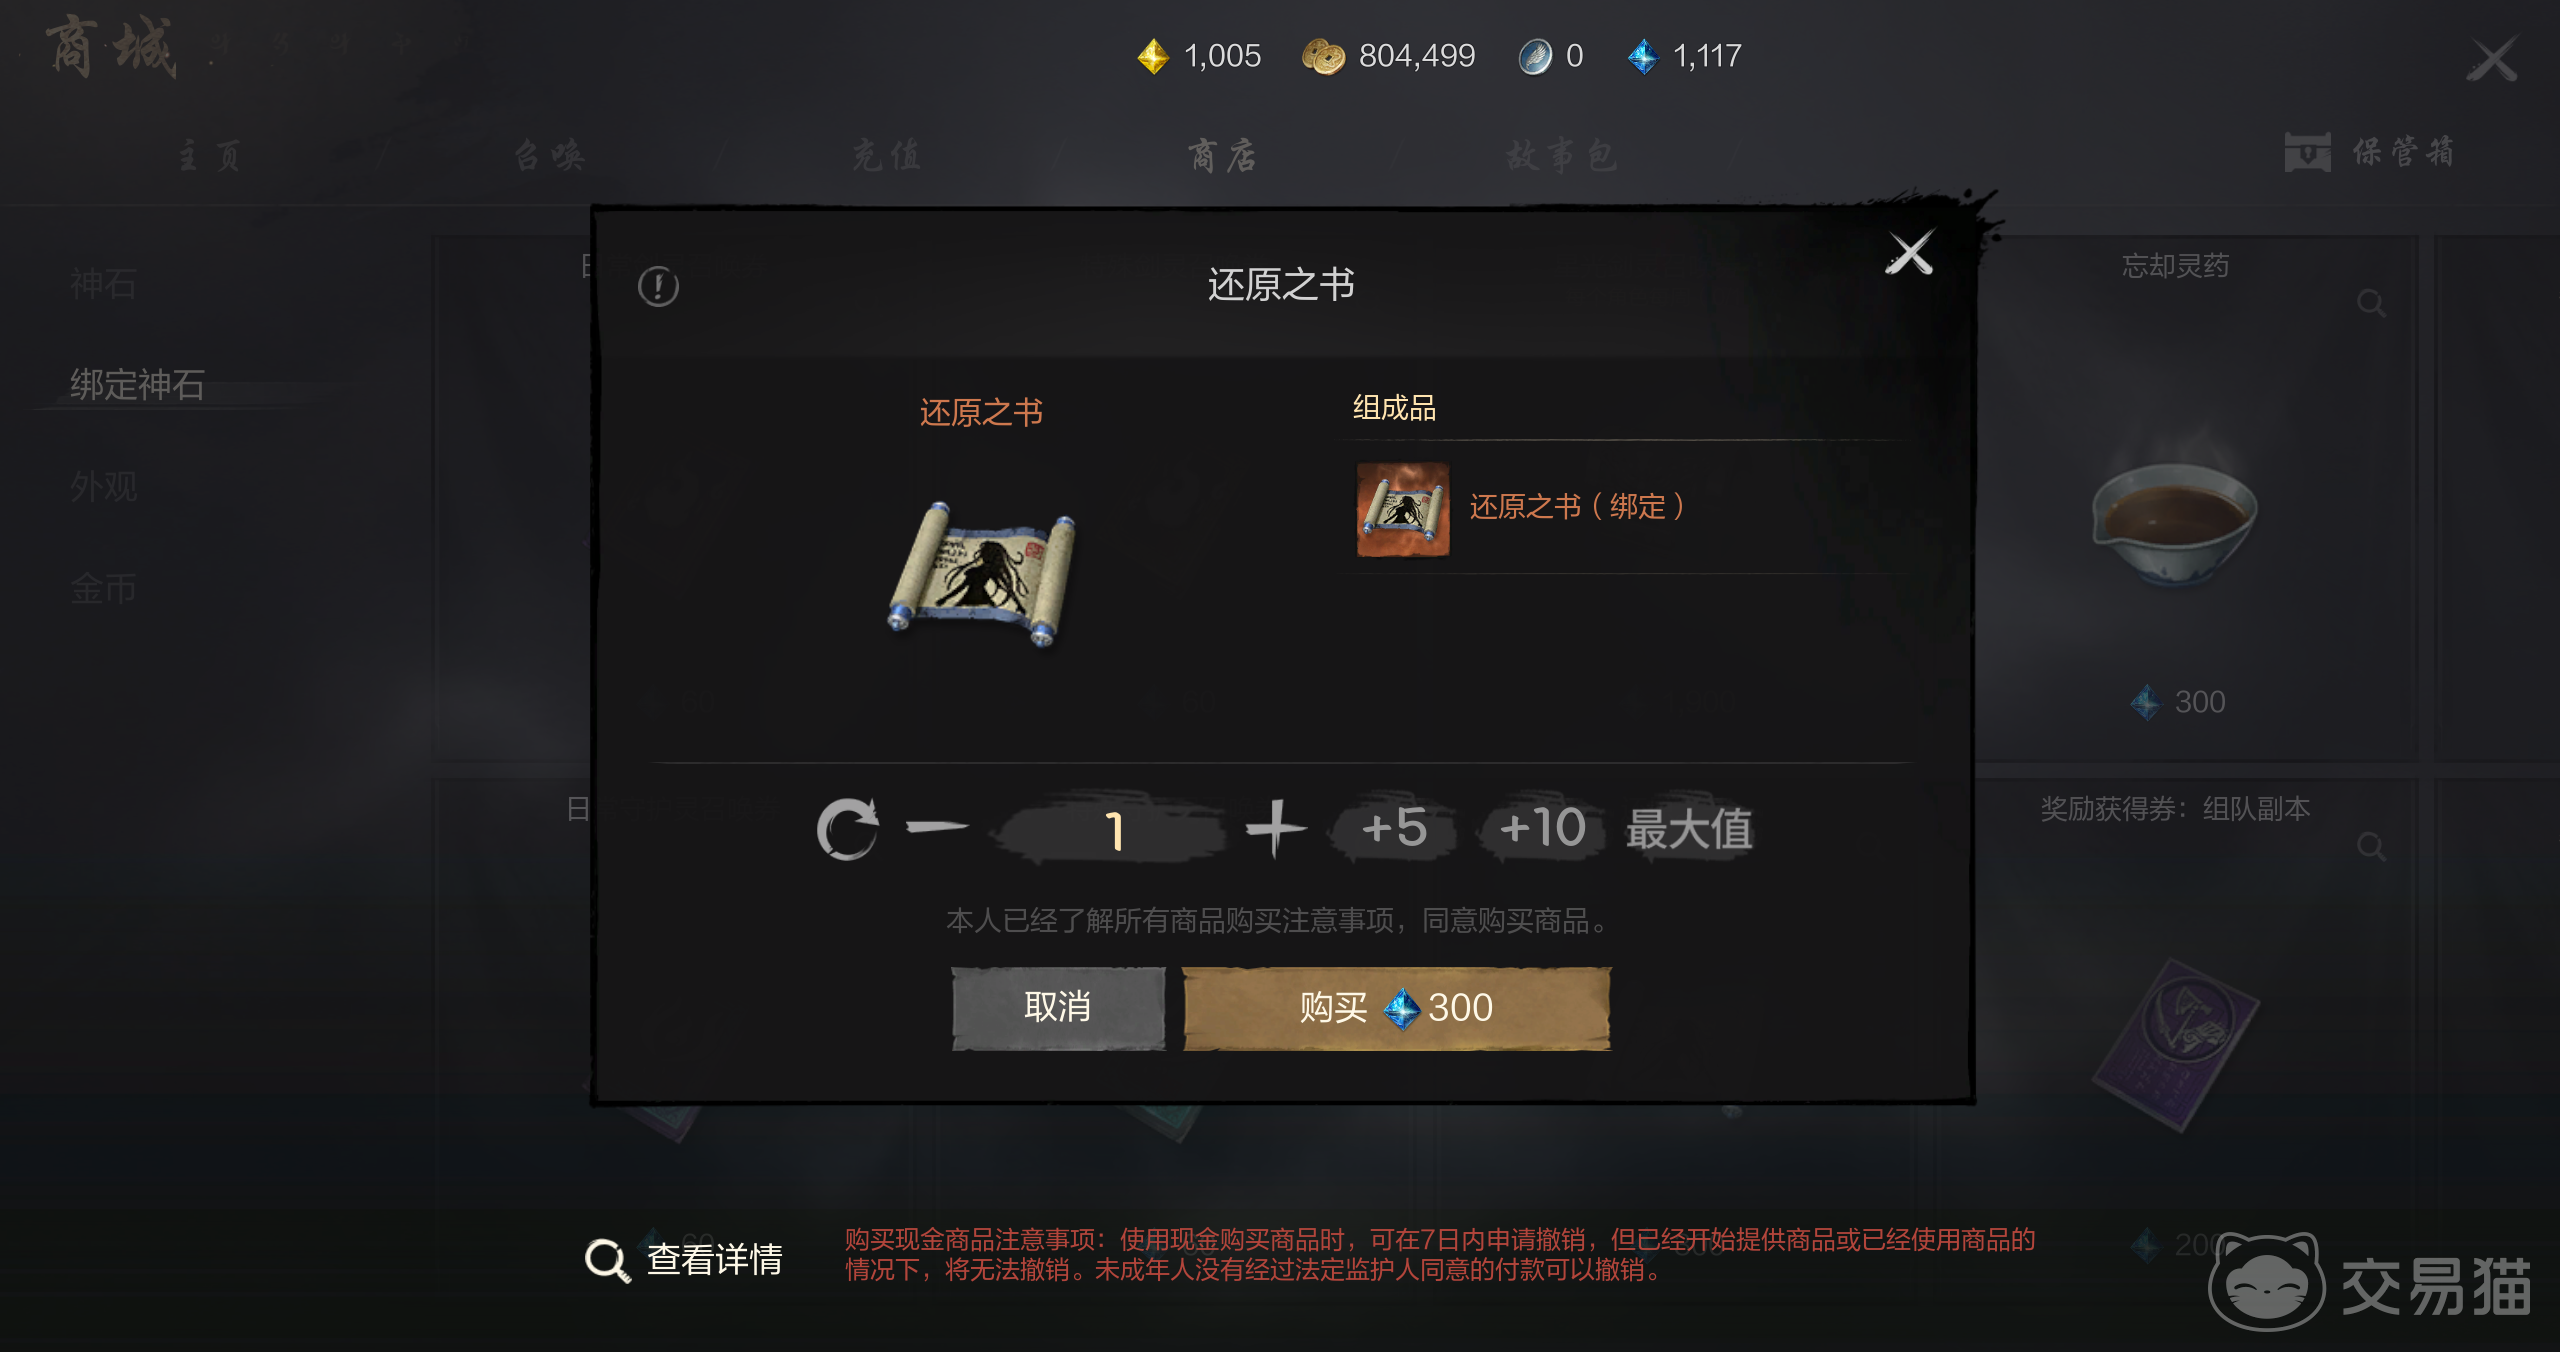
Task: Confirm with 购买 300 button
Action: 1397,1008
